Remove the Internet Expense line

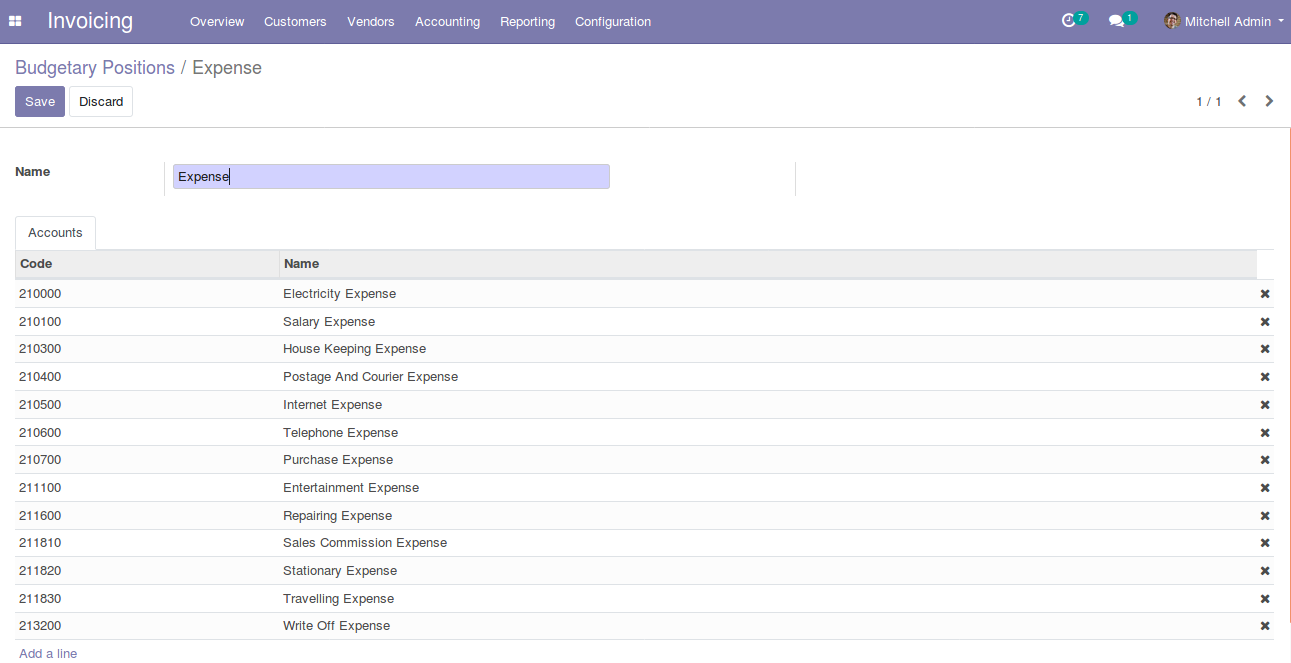tap(1264, 405)
